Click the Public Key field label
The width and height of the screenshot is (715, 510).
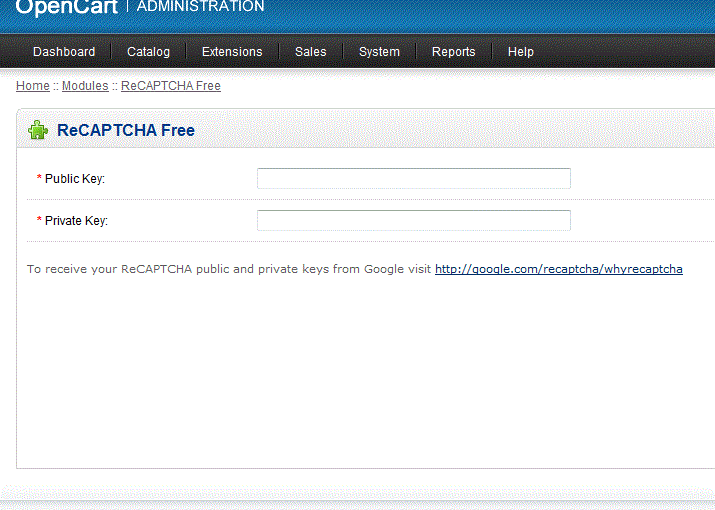(74, 179)
